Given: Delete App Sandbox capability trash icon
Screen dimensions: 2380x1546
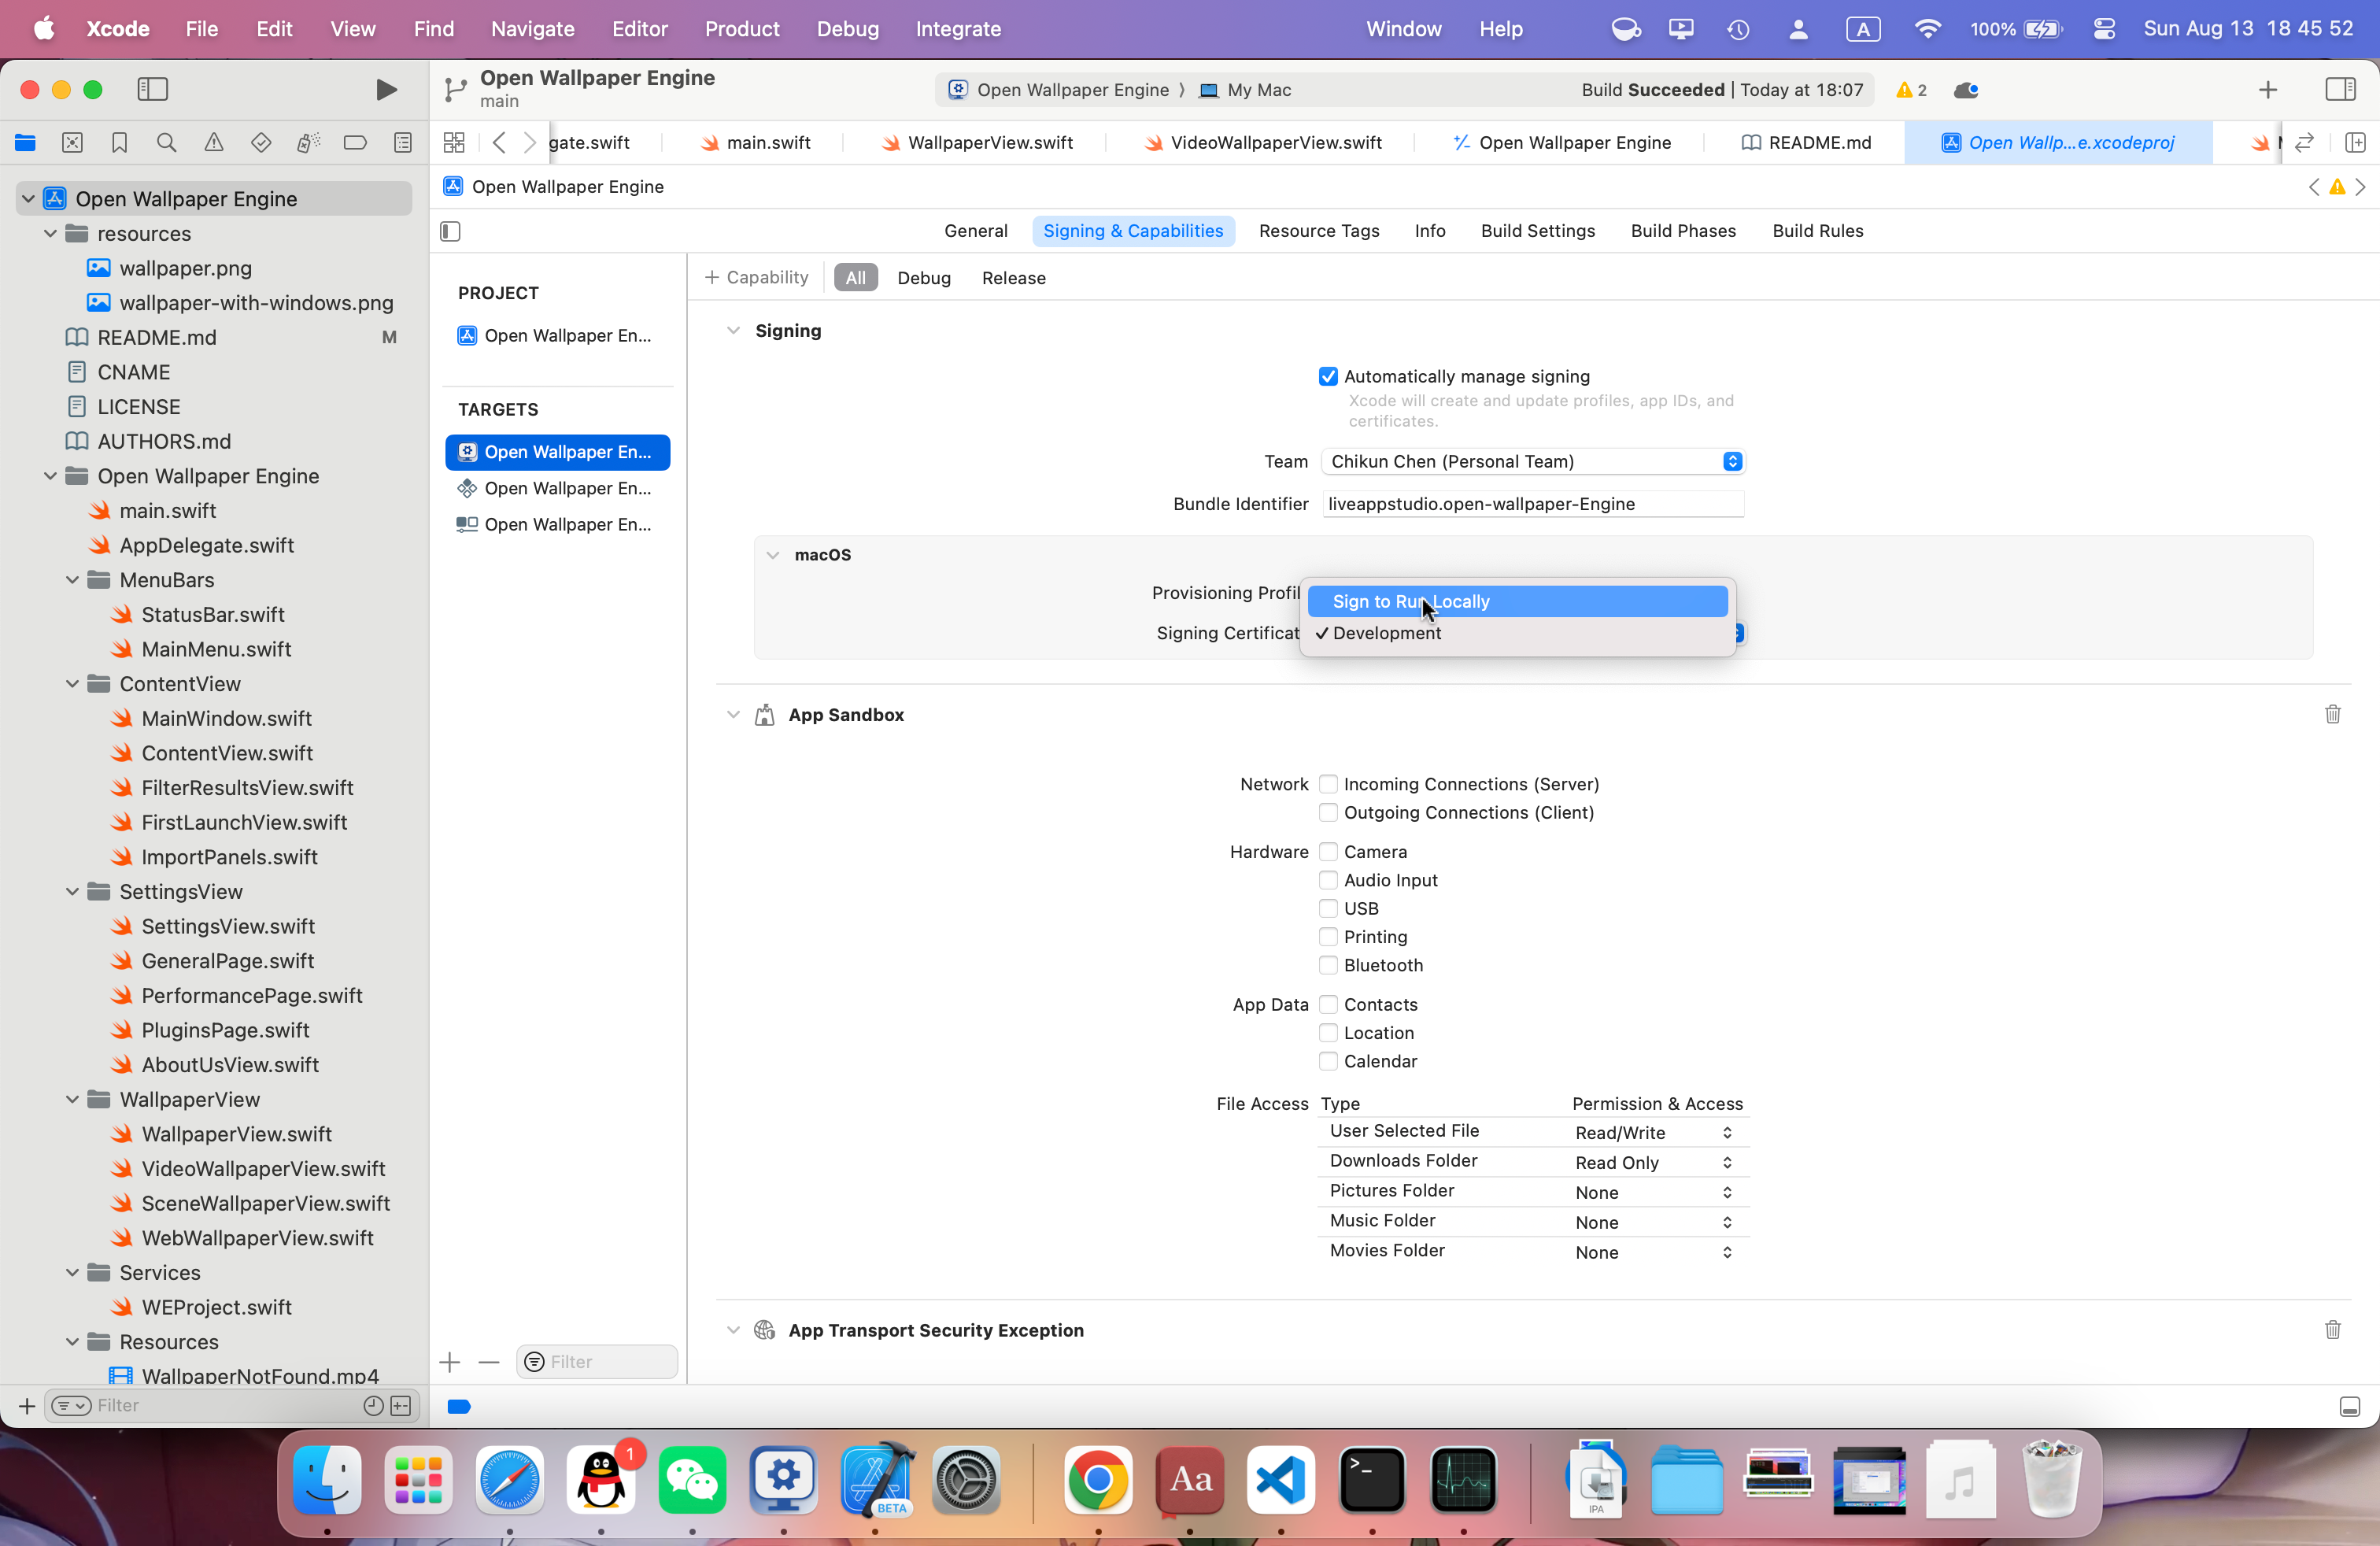Looking at the screenshot, I should point(2332,715).
